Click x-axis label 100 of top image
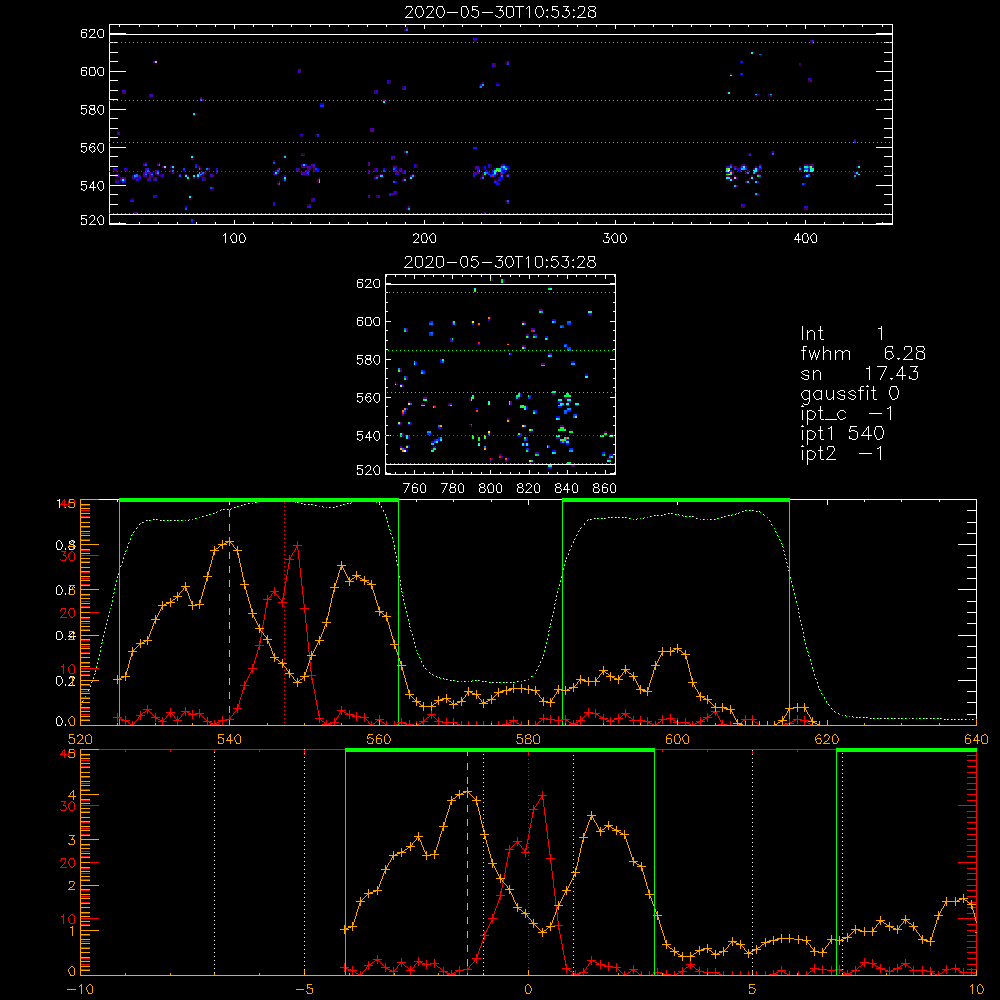Image resolution: width=1000 pixels, height=1000 pixels. [x=234, y=239]
